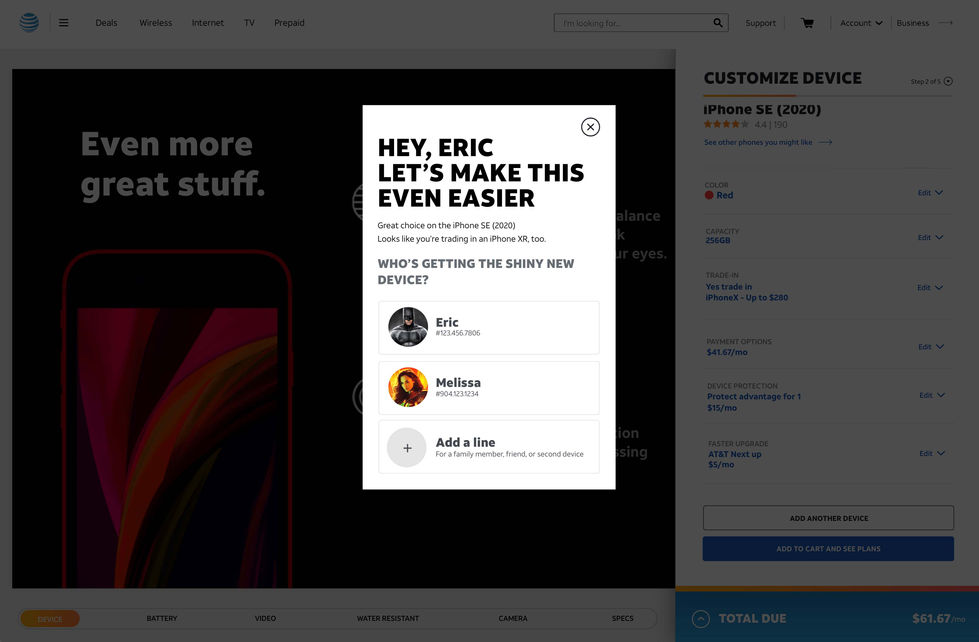Expand the Total Due chevron circle
The width and height of the screenshot is (979, 642).
[701, 619]
